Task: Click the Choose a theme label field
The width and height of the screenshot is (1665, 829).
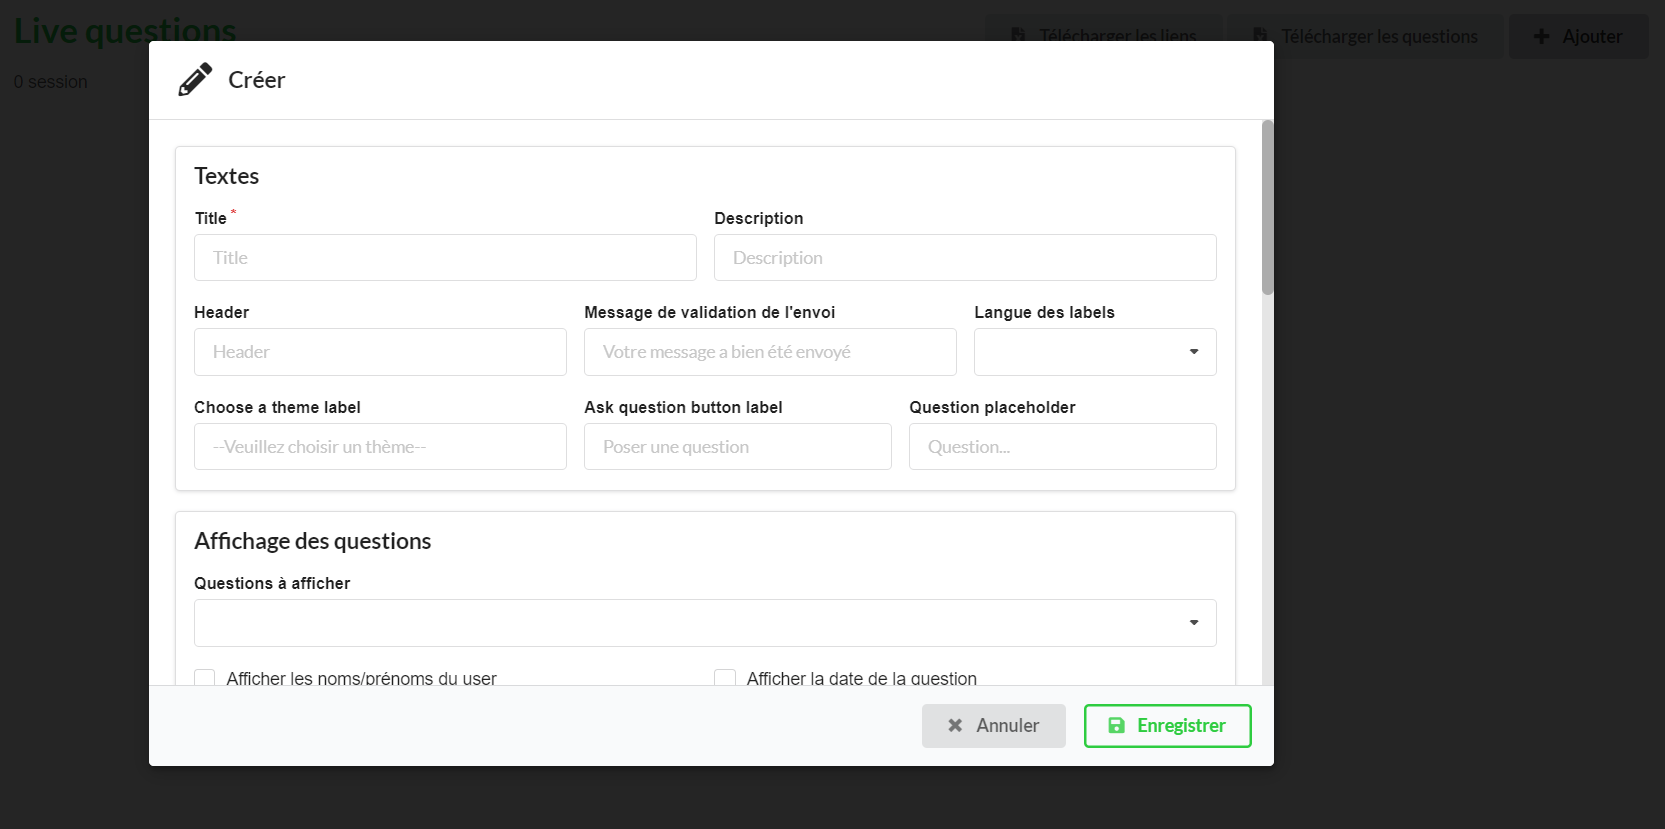Action: (380, 447)
